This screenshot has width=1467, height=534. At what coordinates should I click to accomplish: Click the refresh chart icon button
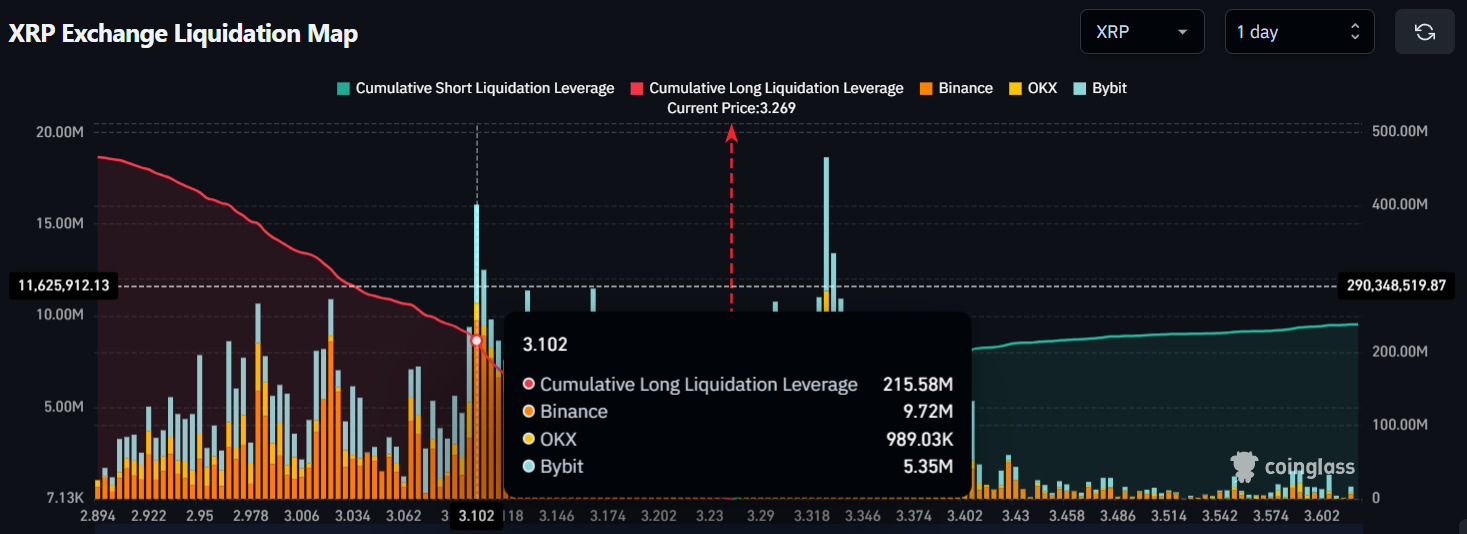1425,32
